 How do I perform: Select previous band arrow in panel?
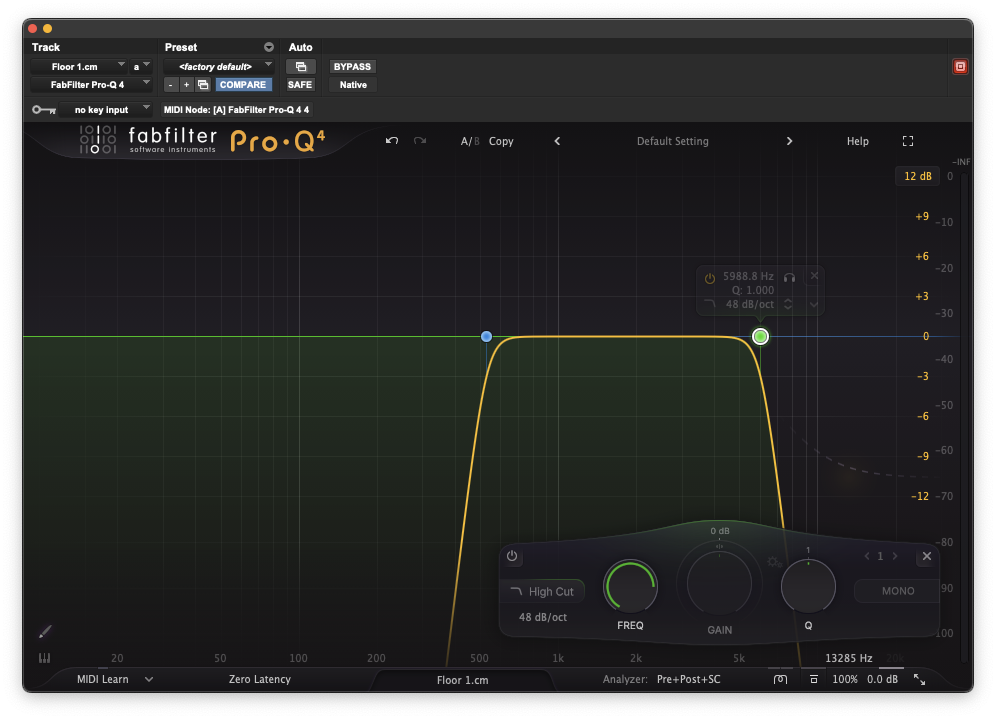click(867, 556)
